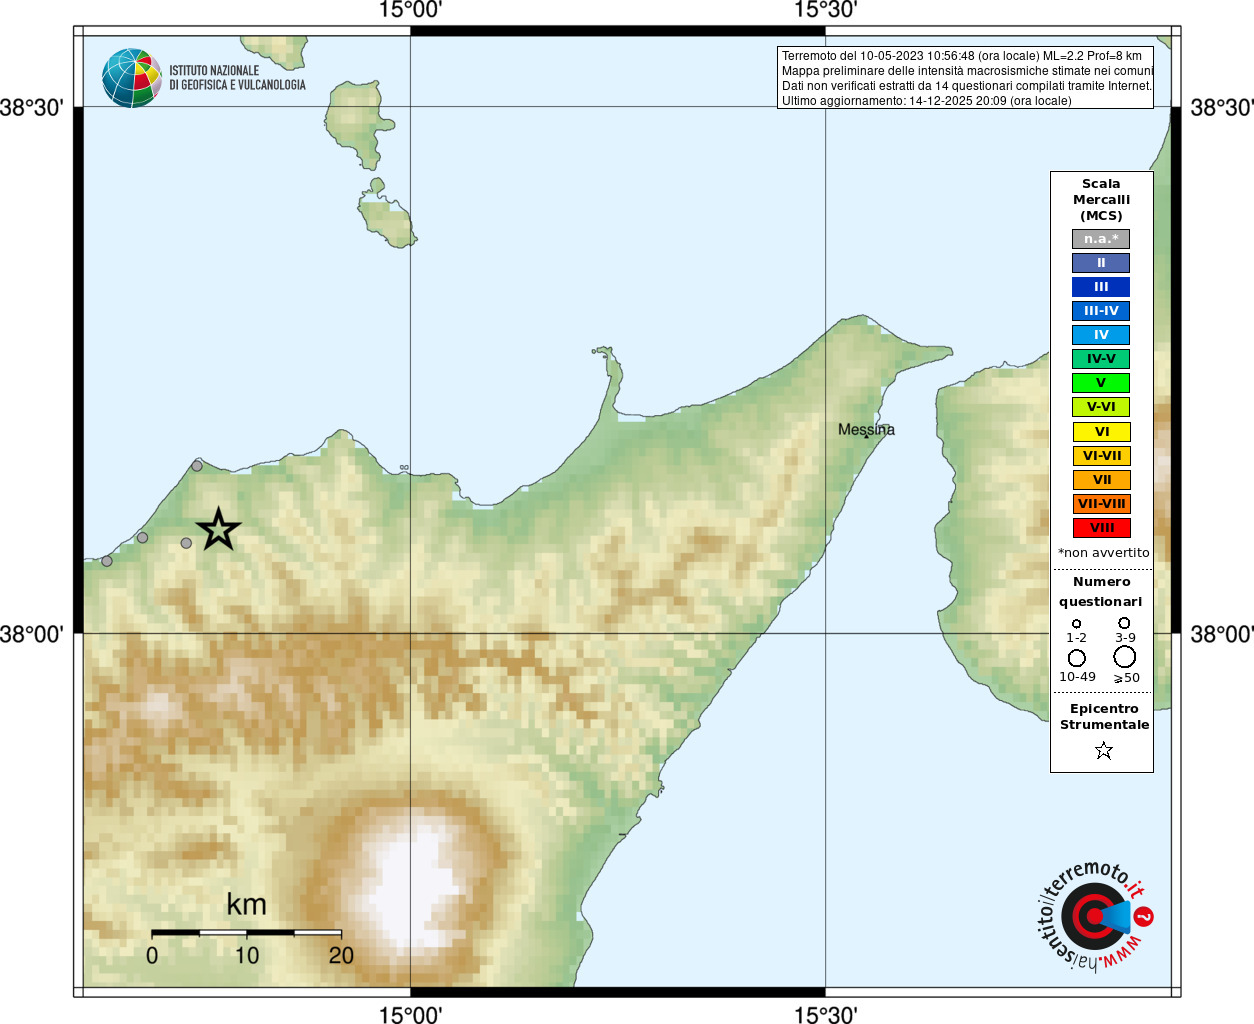Select the green V intensity swatch
This screenshot has width=1254, height=1024.
[x=1101, y=383]
